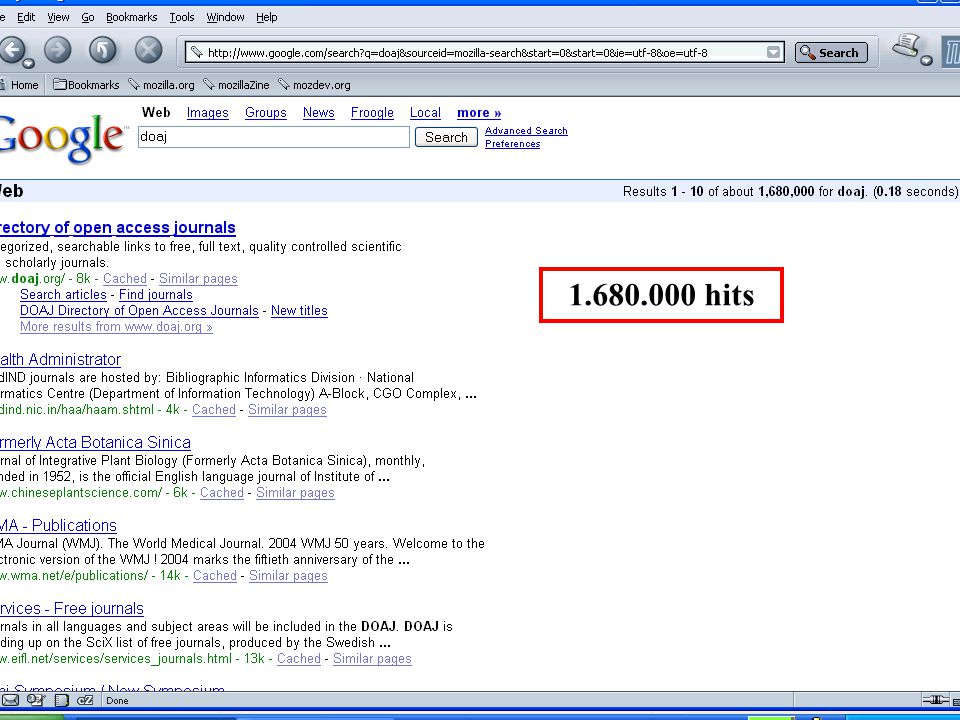
Task: Open the 'Formerly Acta Botanica Sinica' result
Action: (x=95, y=443)
